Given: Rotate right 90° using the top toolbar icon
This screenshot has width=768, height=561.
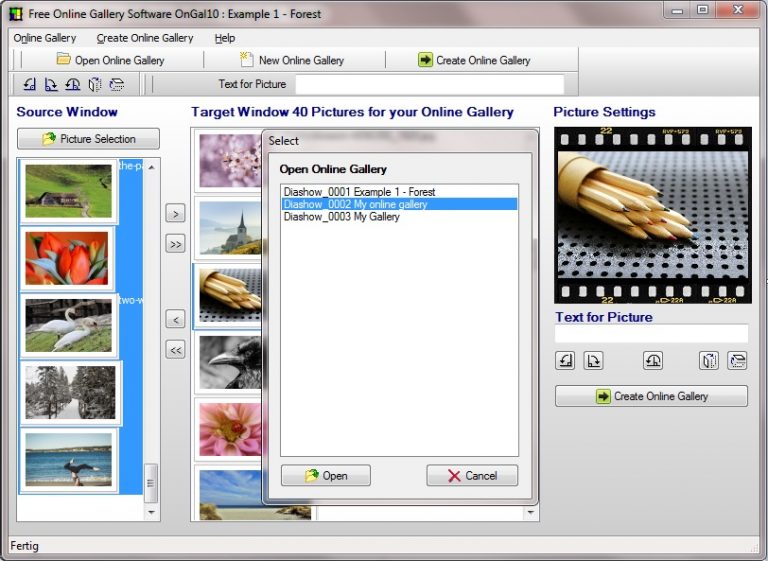Looking at the screenshot, I should pyautogui.click(x=51, y=84).
